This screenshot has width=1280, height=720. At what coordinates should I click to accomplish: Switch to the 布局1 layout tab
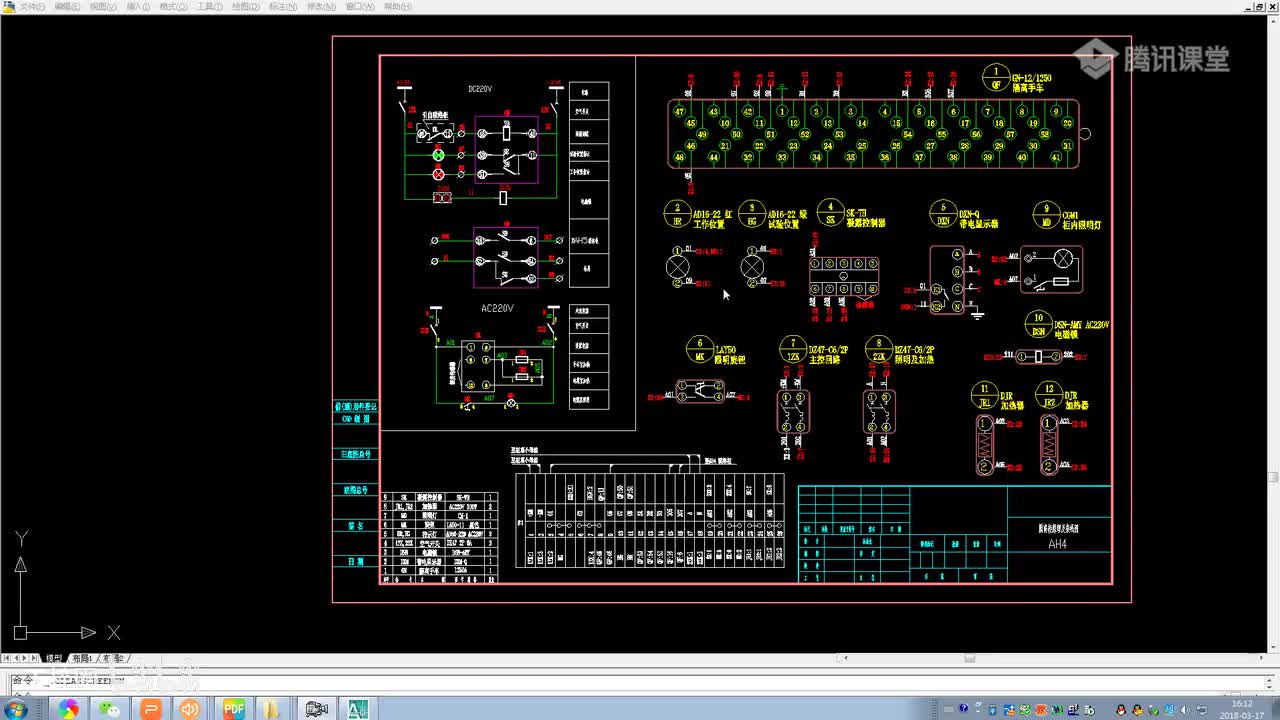point(82,659)
